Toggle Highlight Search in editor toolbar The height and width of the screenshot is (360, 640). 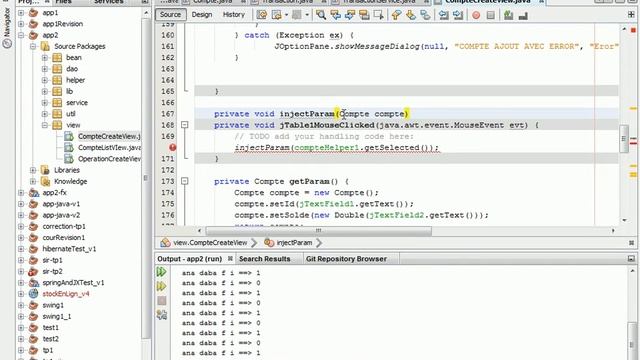pos(364,16)
